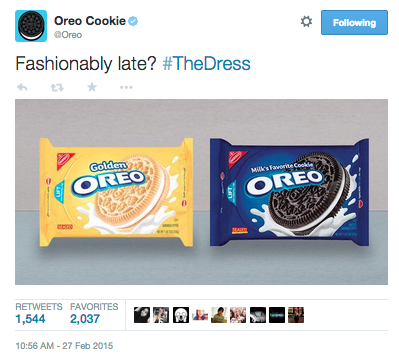399x360 pixels.
Task: Open the gear settings dropdown
Action: (306, 22)
